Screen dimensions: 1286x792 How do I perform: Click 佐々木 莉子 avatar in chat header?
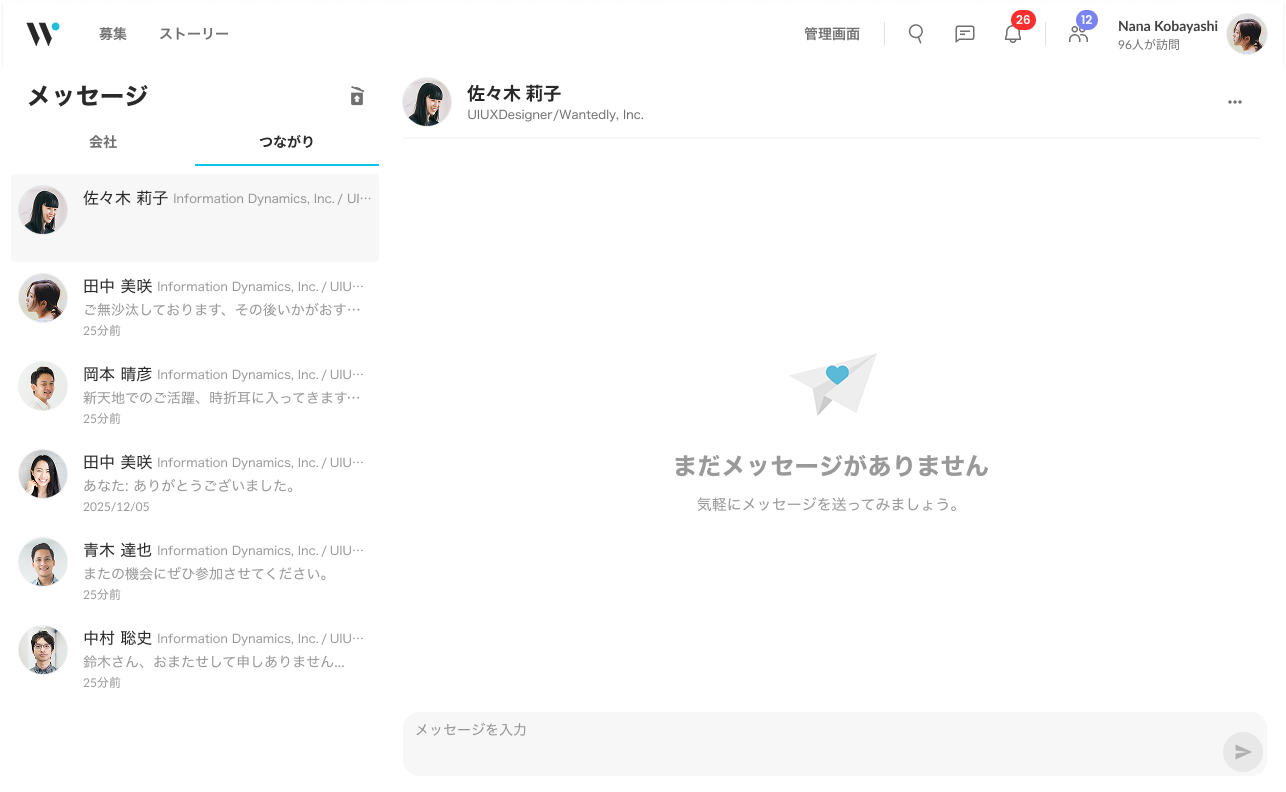point(427,102)
